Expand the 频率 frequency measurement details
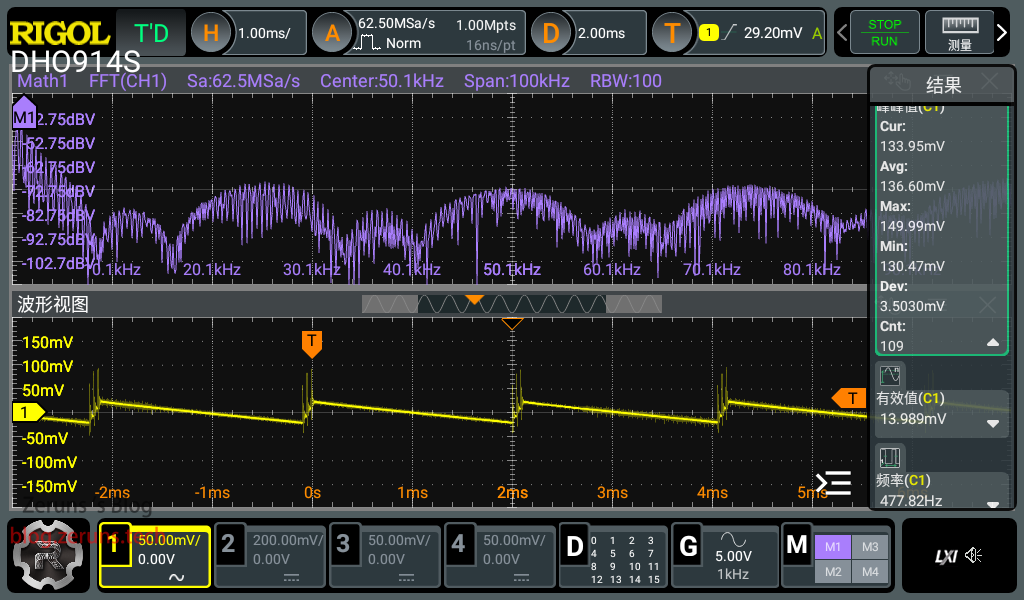Screen dimensions: 1024x600 (993, 504)
